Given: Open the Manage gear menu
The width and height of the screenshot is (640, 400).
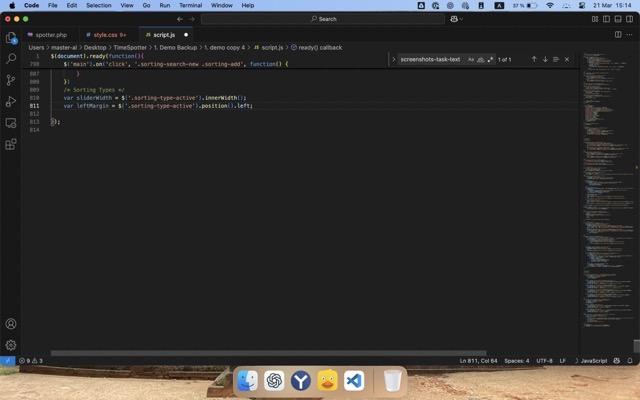Looking at the screenshot, I should [x=11, y=345].
